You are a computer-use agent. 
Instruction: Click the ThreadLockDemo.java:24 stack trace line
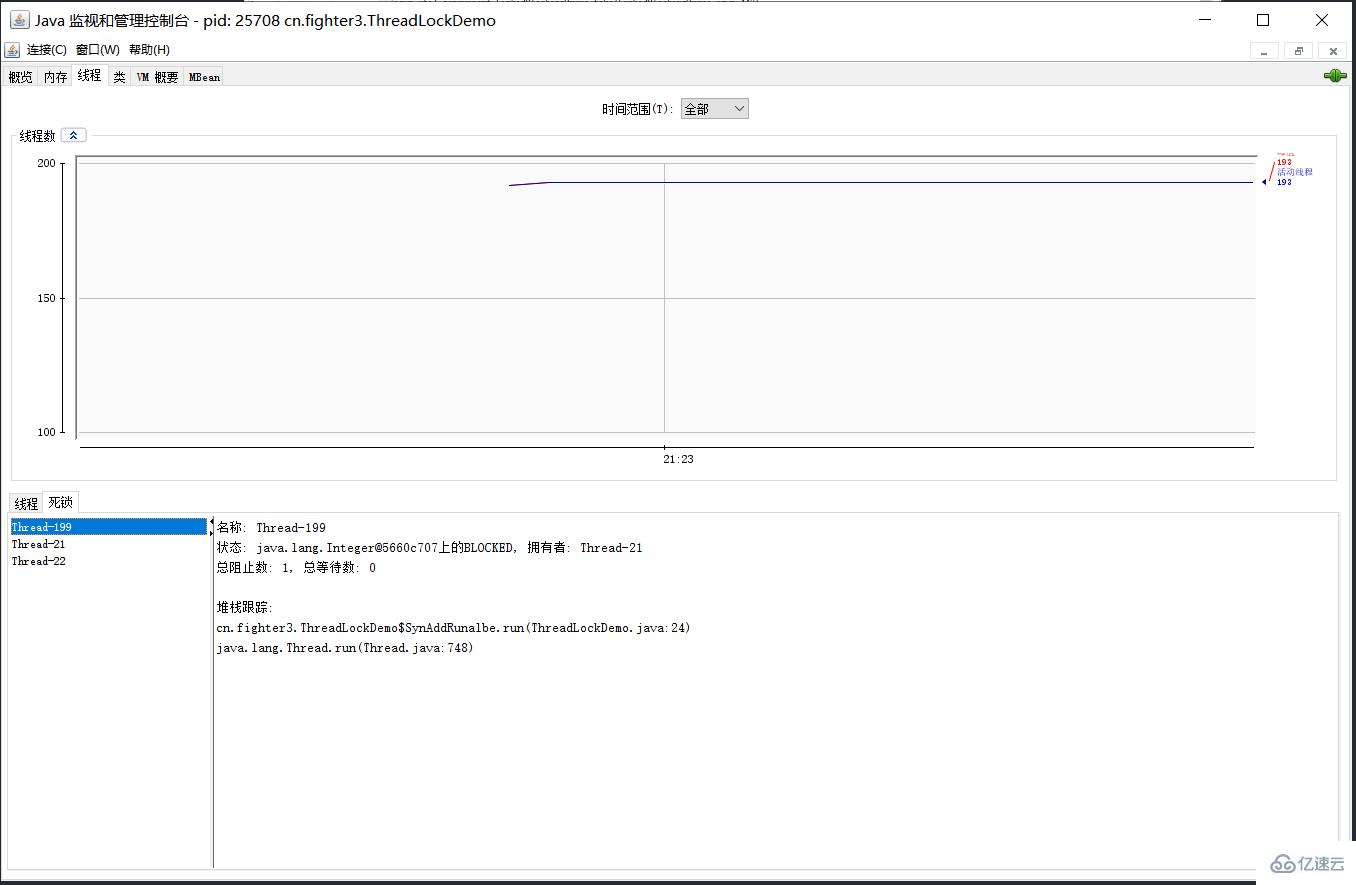pos(453,628)
